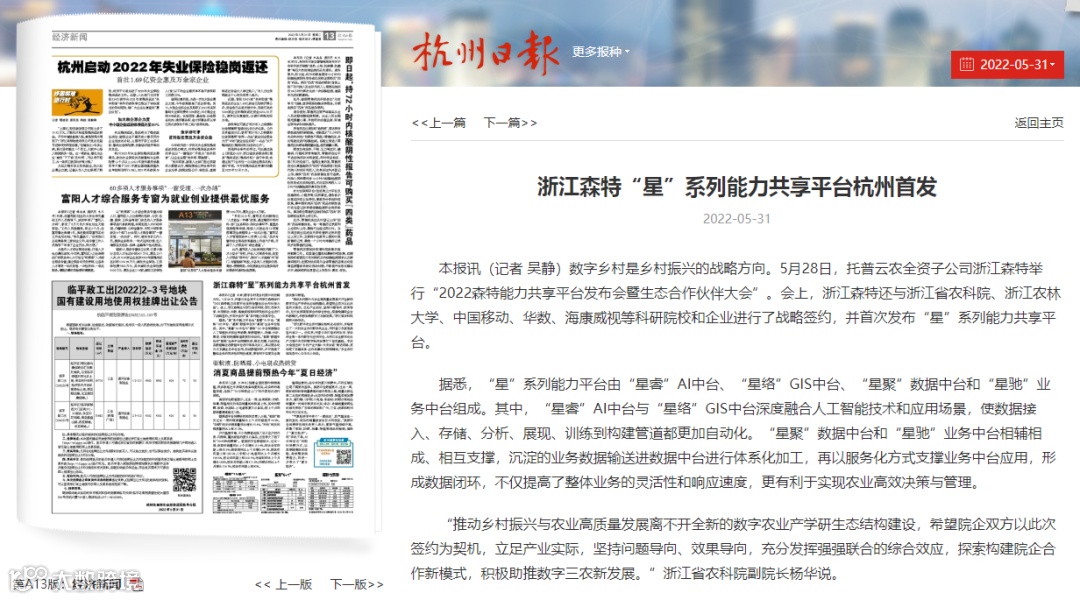This screenshot has width=1080, height=600.
Task: Click the QR code box in 消夏商品 article
Action: click(333, 453)
